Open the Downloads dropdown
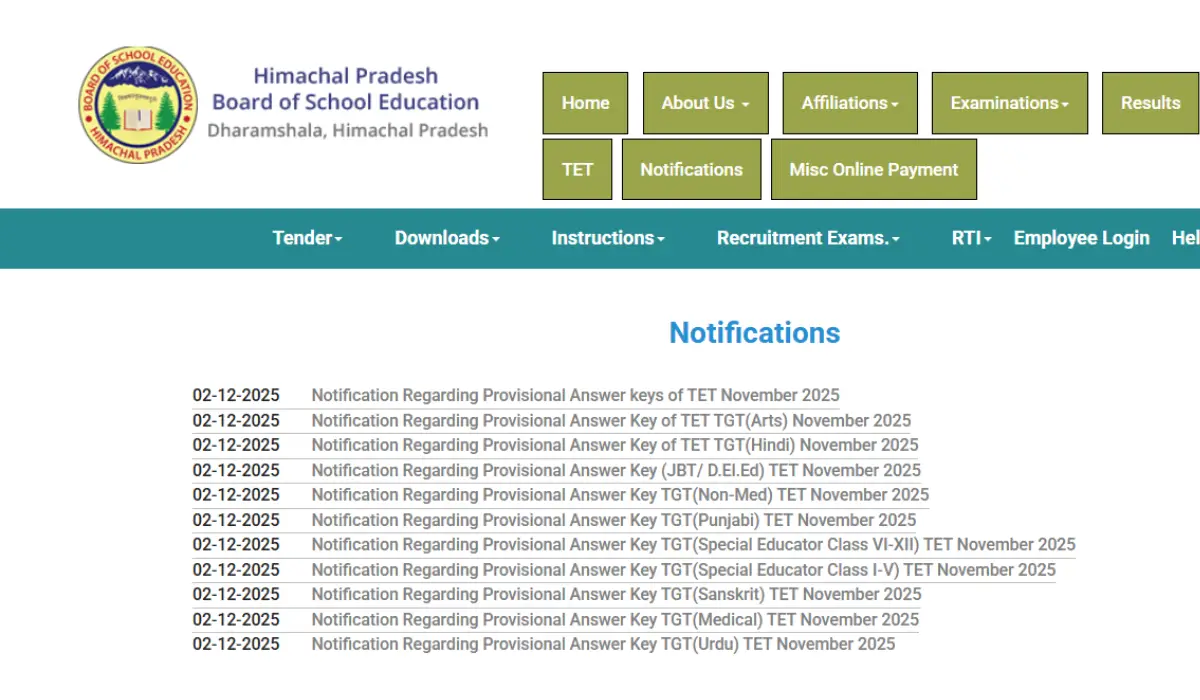This screenshot has height=700, width=1200. [447, 238]
